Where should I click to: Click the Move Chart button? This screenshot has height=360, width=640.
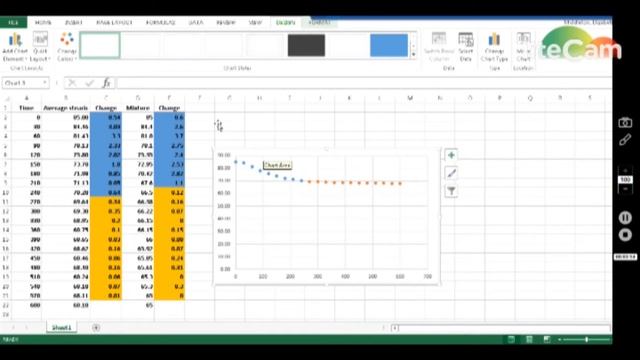523,47
